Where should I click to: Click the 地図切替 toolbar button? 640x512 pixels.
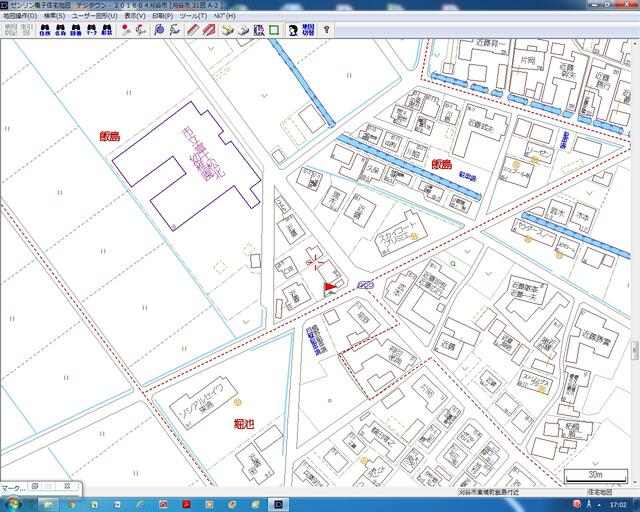309,30
